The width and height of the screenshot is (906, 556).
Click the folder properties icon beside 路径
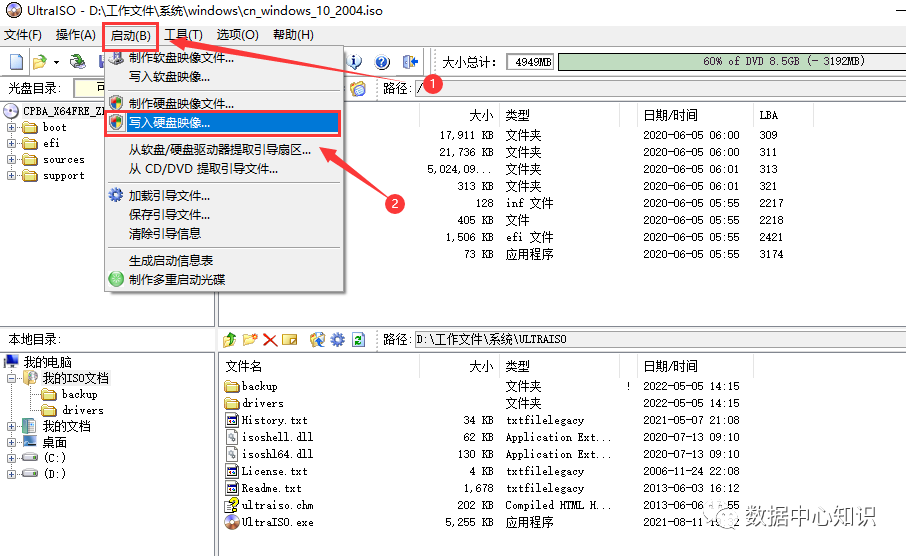(x=358, y=88)
